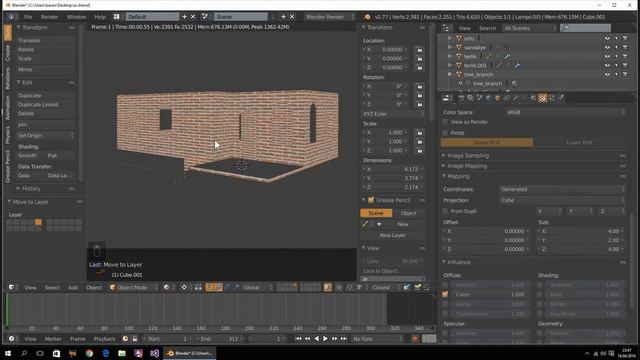Open the Projection Cube dropdown
This screenshot has height=360, width=640.
point(562,200)
